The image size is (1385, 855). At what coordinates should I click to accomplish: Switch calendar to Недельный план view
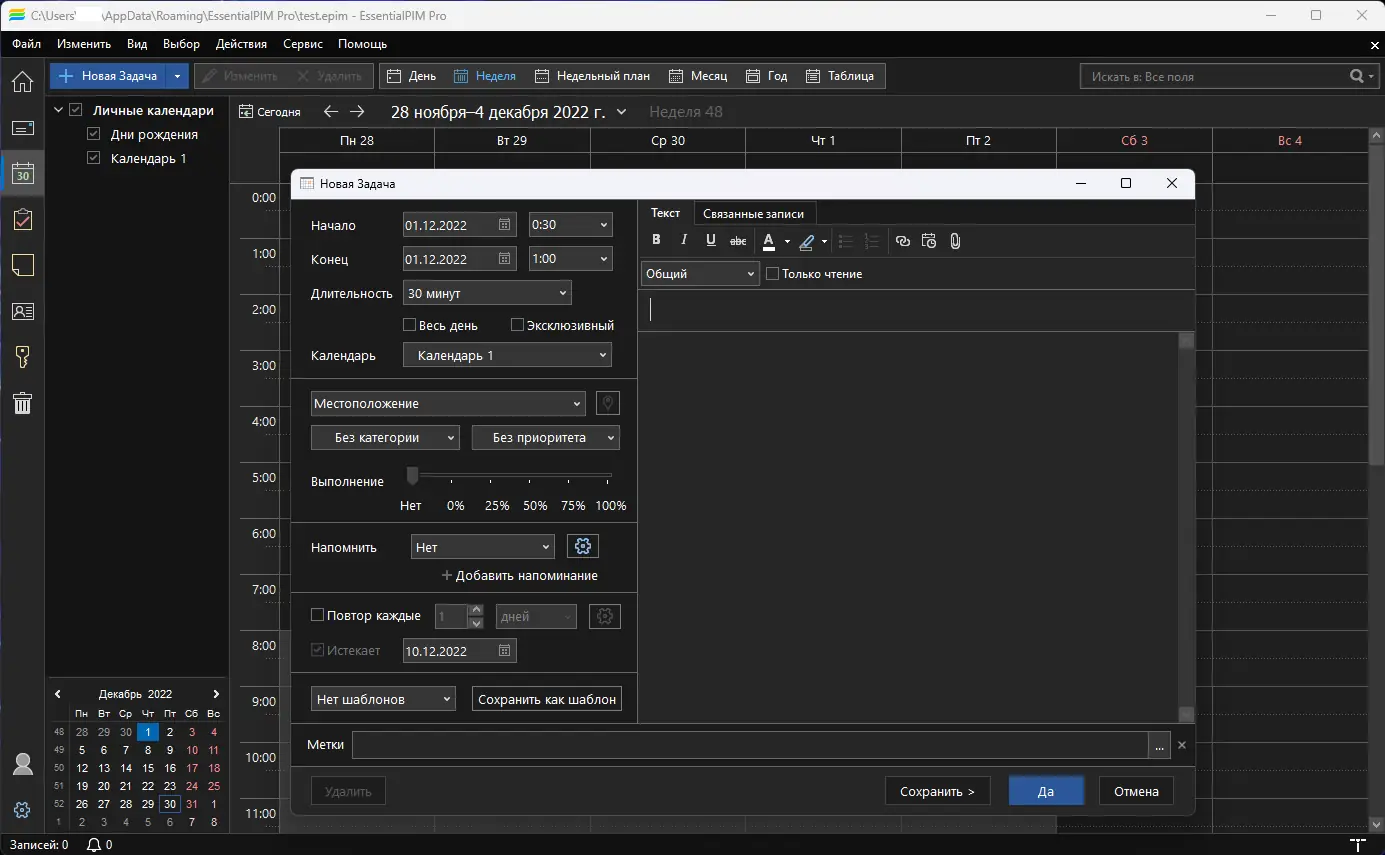(592, 76)
